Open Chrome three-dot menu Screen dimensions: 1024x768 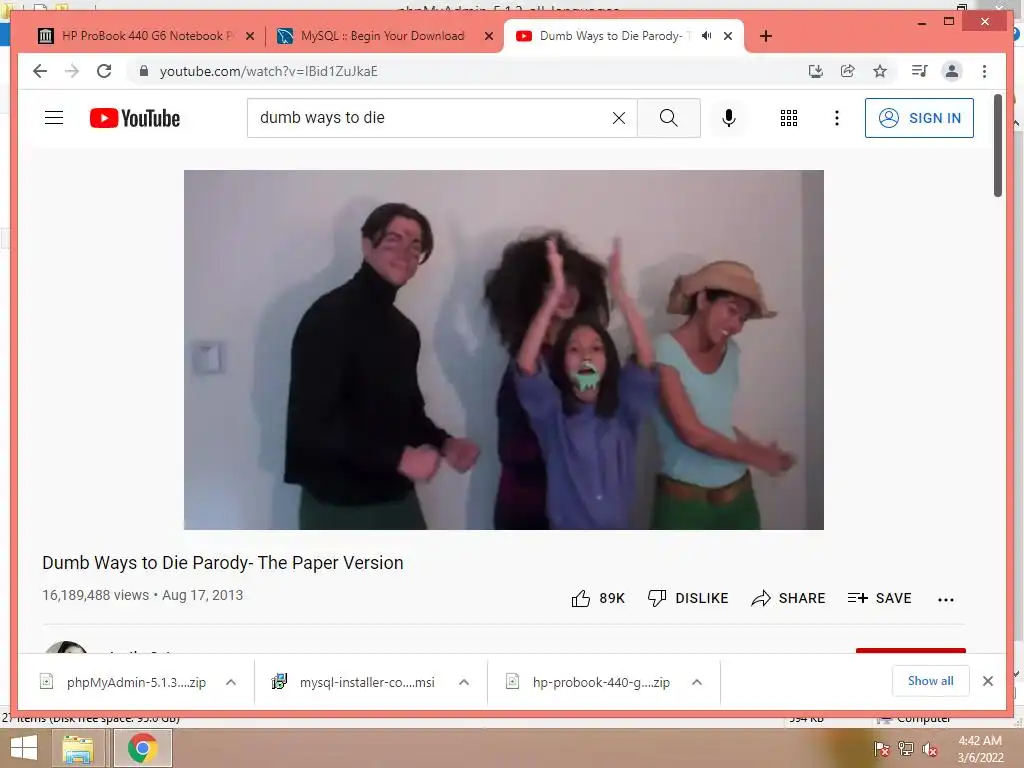(984, 71)
